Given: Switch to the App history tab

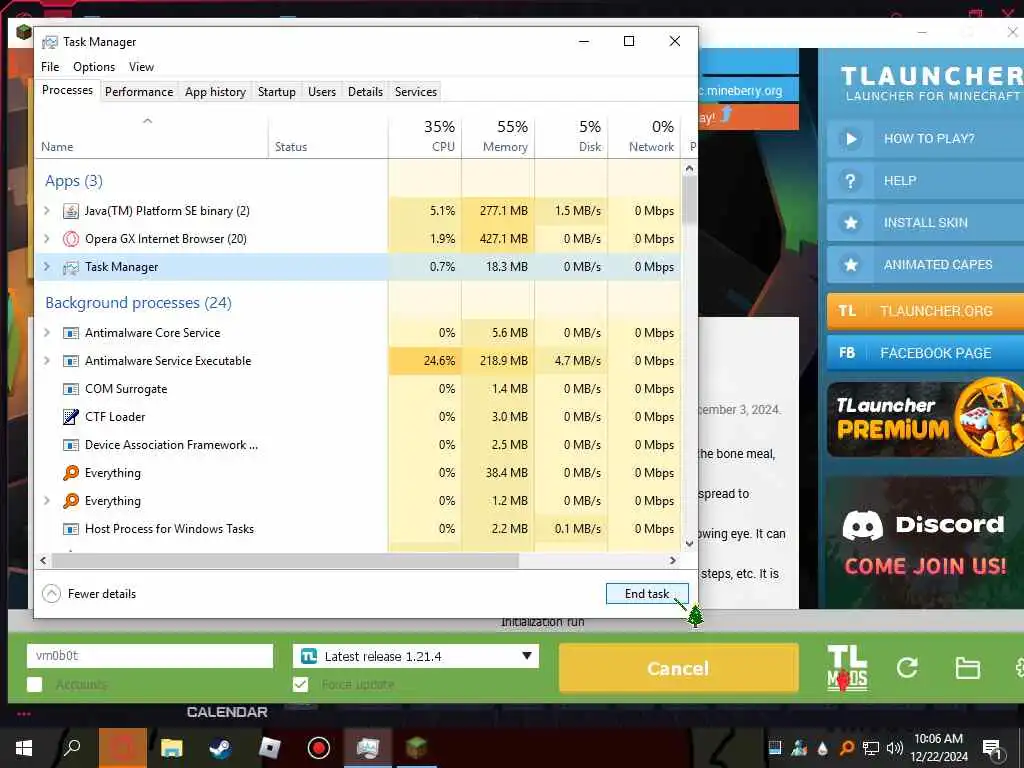Looking at the screenshot, I should pos(216,92).
